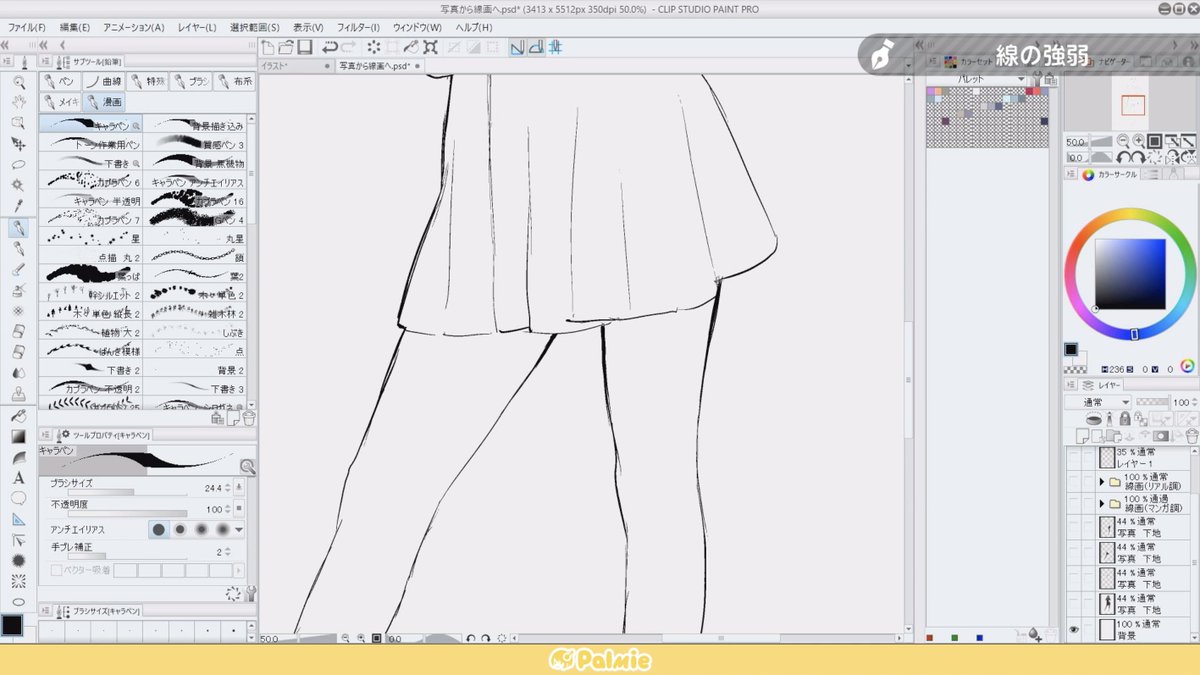Choose the キャラペン 半透明 brush
The height and width of the screenshot is (675, 1200).
coord(91,200)
